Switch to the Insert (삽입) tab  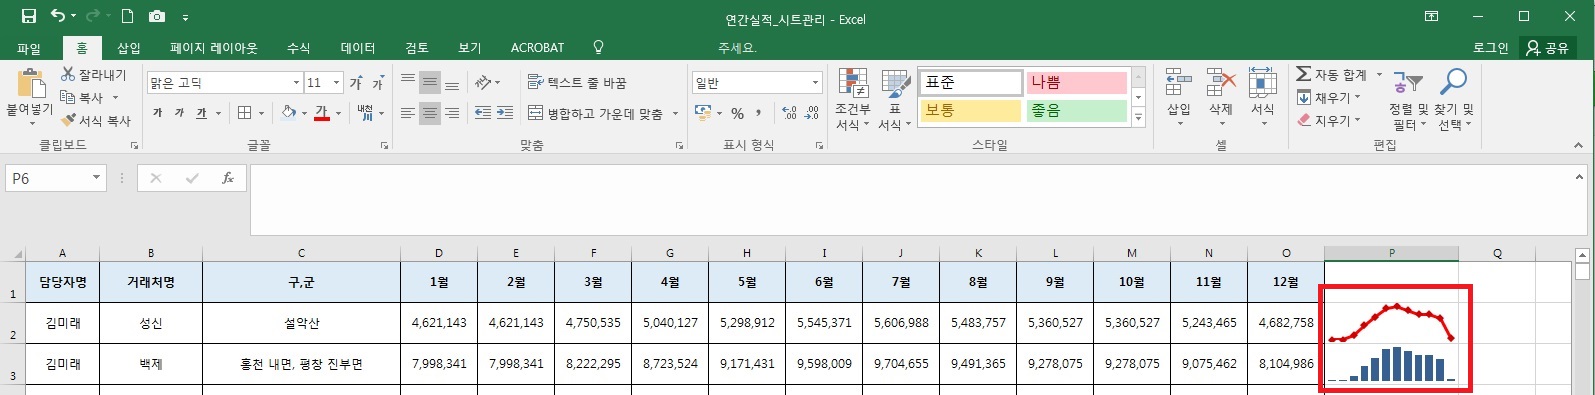point(128,48)
